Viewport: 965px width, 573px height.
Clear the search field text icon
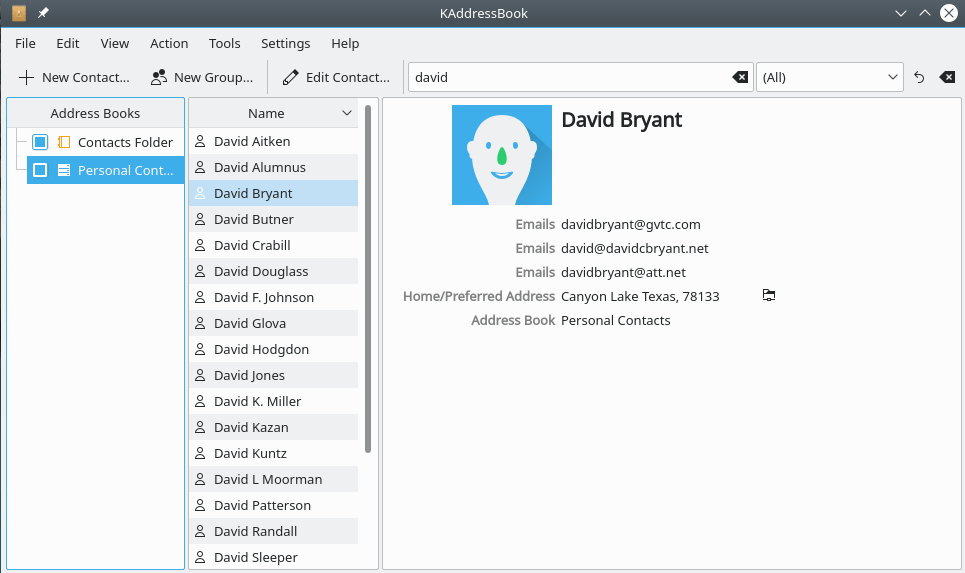pyautogui.click(x=740, y=78)
